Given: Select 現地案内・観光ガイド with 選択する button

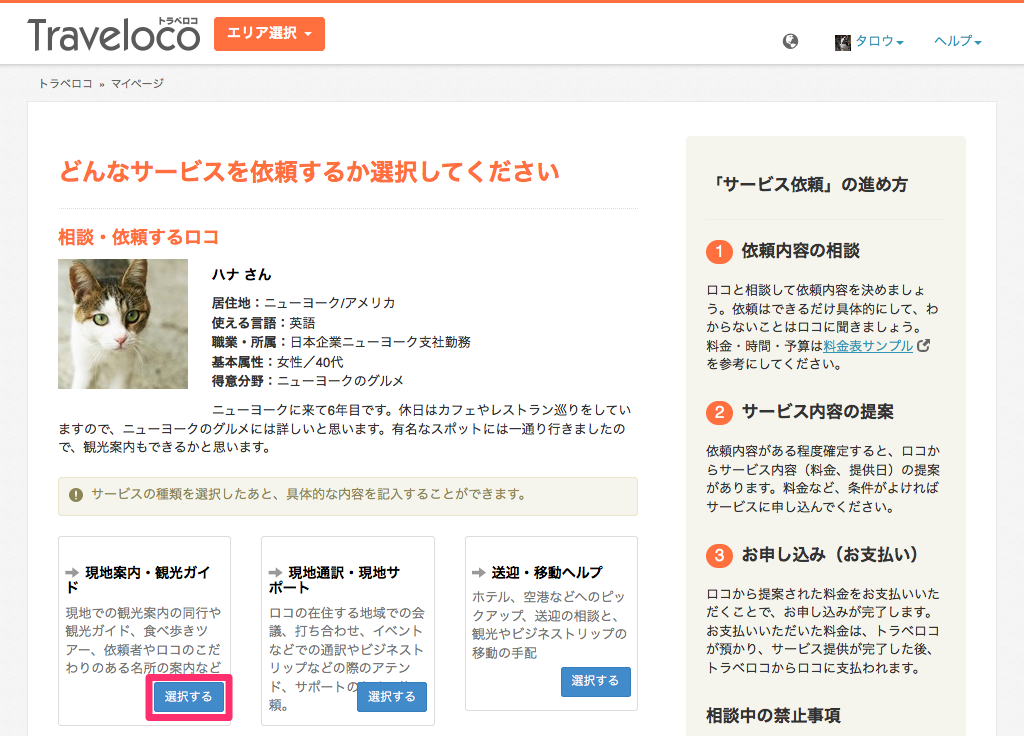Looking at the screenshot, I should (189, 697).
